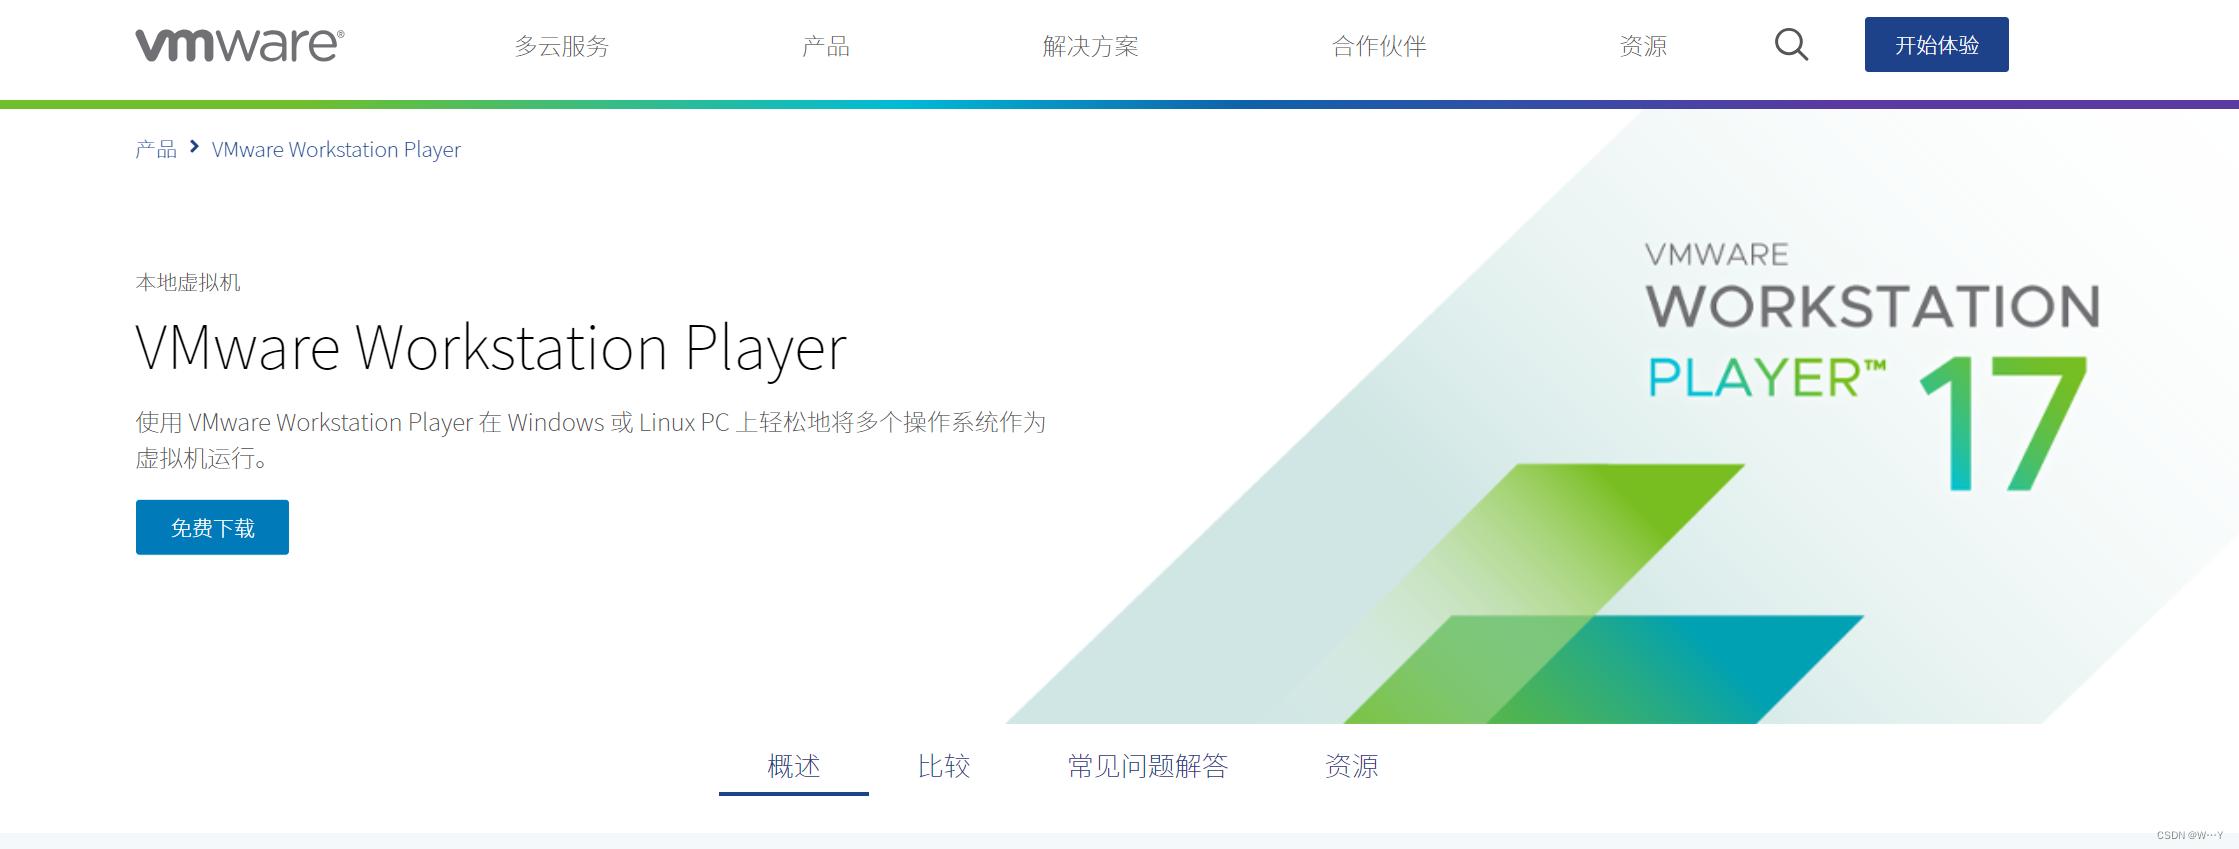
Task: Click the VMware logo
Action: tap(240, 45)
